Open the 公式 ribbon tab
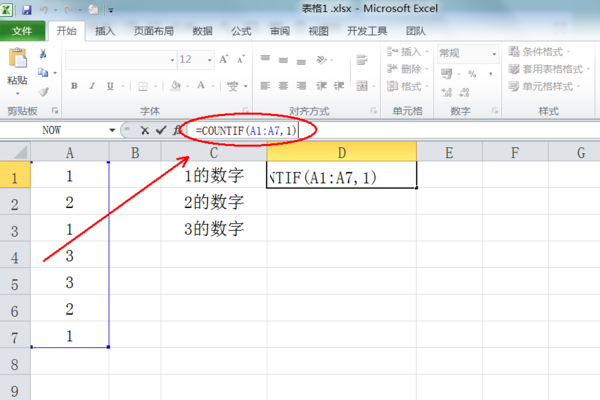 point(240,31)
